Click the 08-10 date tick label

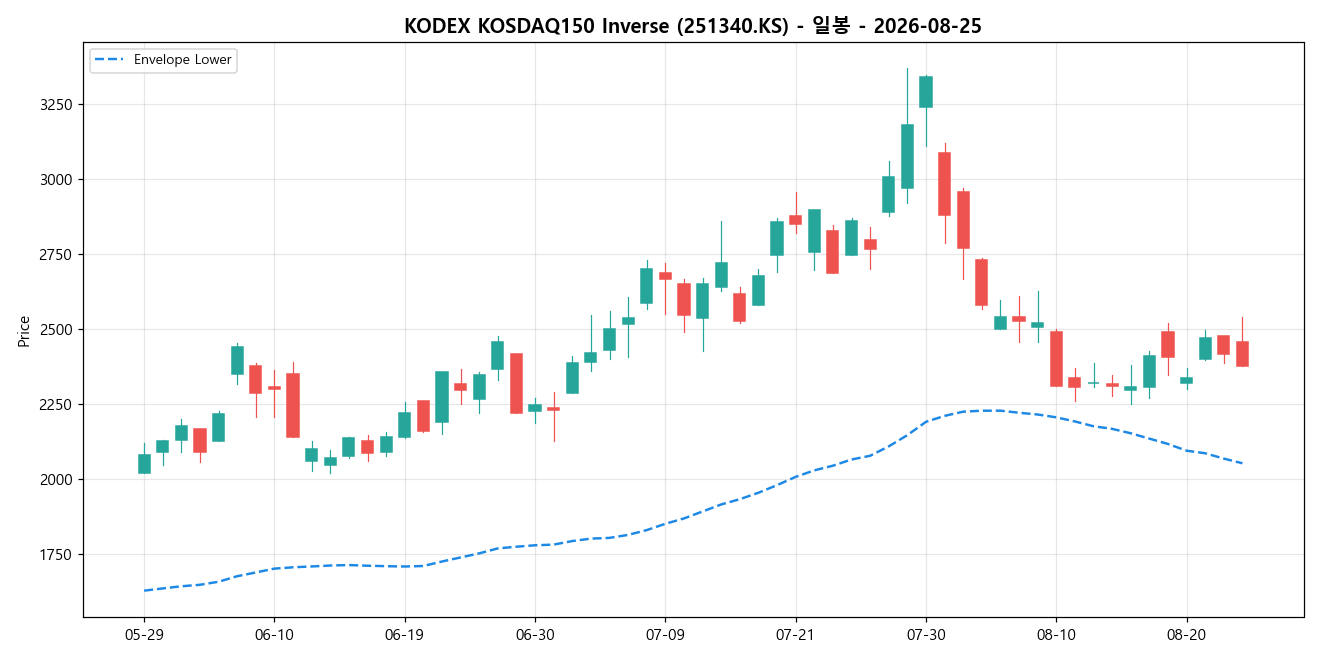(x=1056, y=634)
